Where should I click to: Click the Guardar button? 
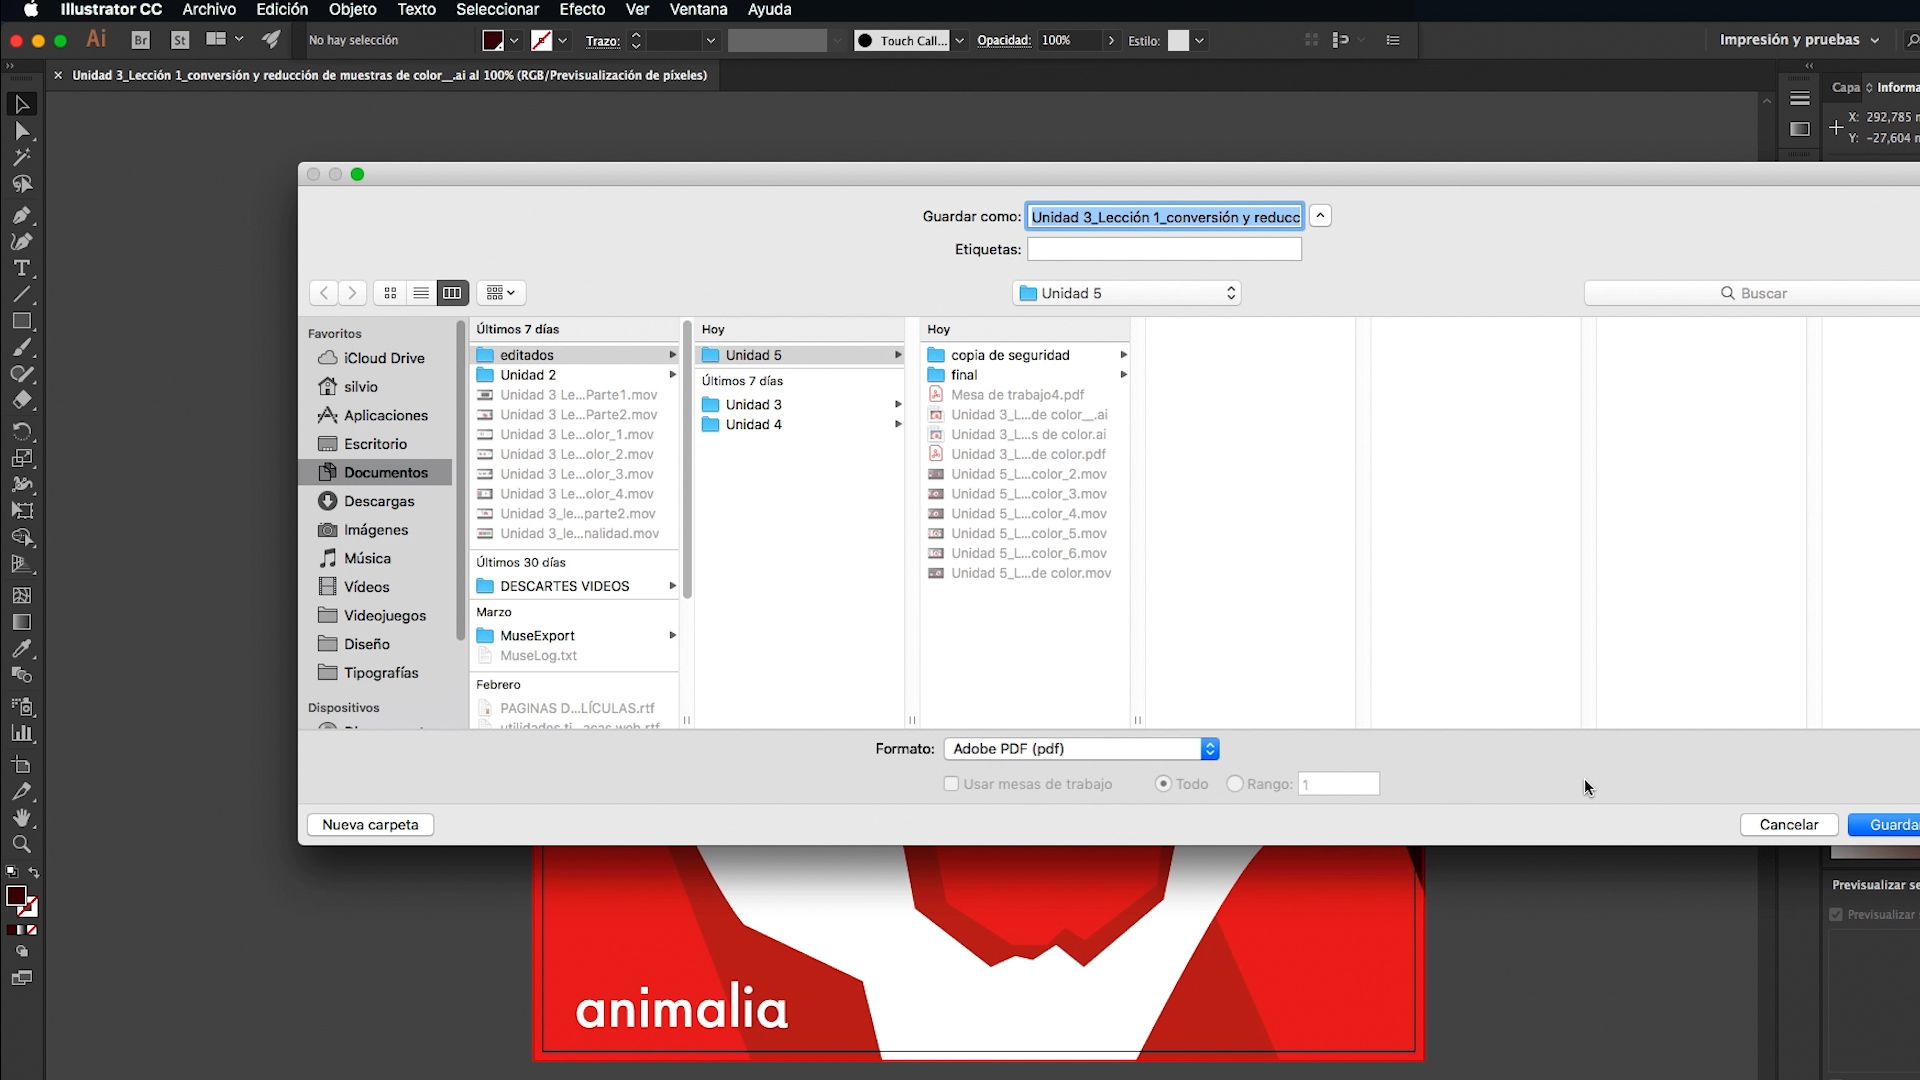pos(1884,824)
